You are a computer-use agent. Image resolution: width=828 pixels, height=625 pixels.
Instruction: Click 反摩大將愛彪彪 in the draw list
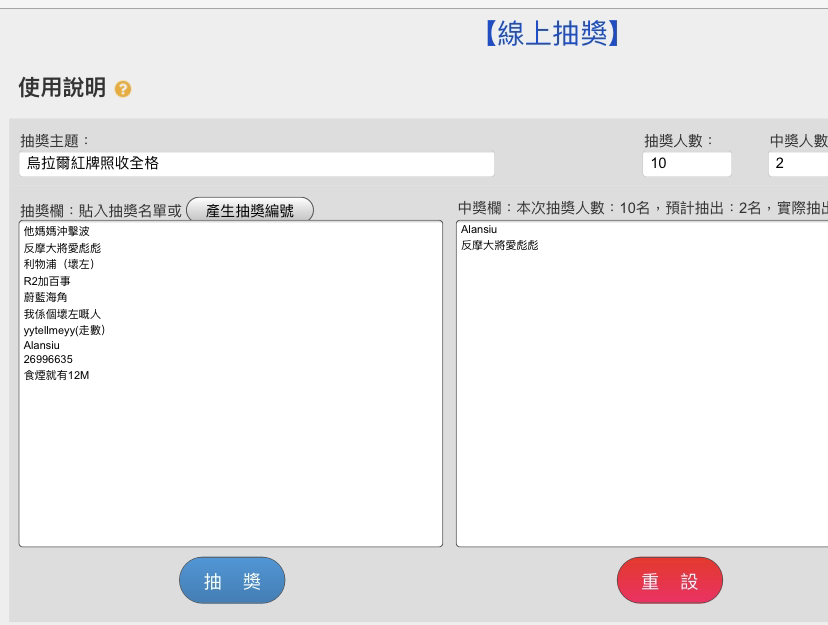(x=62, y=248)
